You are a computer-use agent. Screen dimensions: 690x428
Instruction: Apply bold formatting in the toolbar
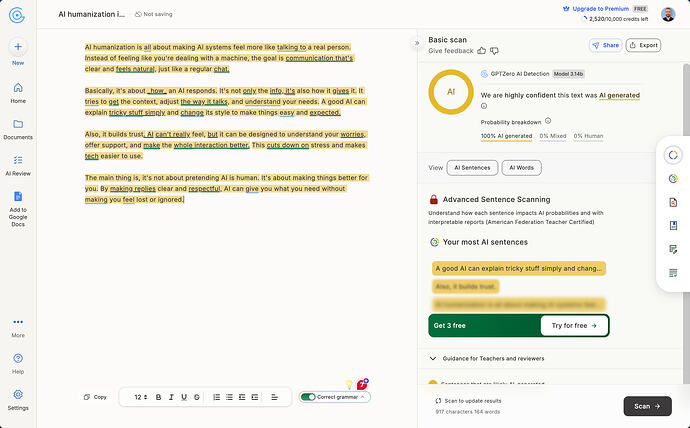(158, 397)
